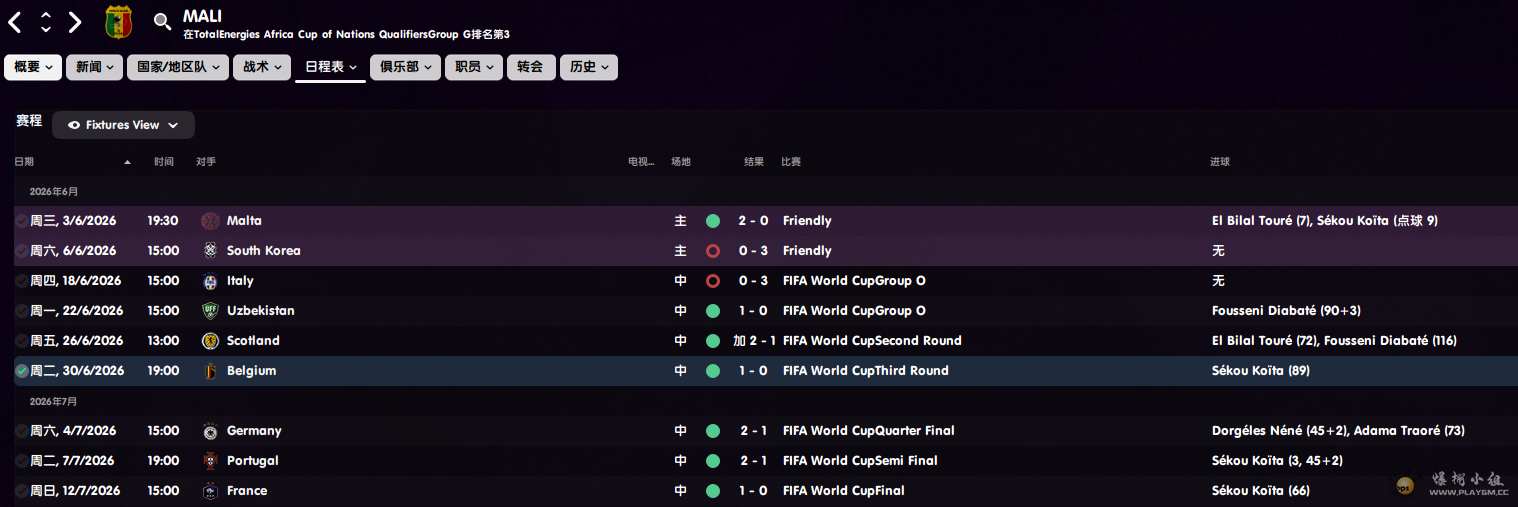Open the France opponent link
Image resolution: width=1518 pixels, height=507 pixels.
[246, 491]
